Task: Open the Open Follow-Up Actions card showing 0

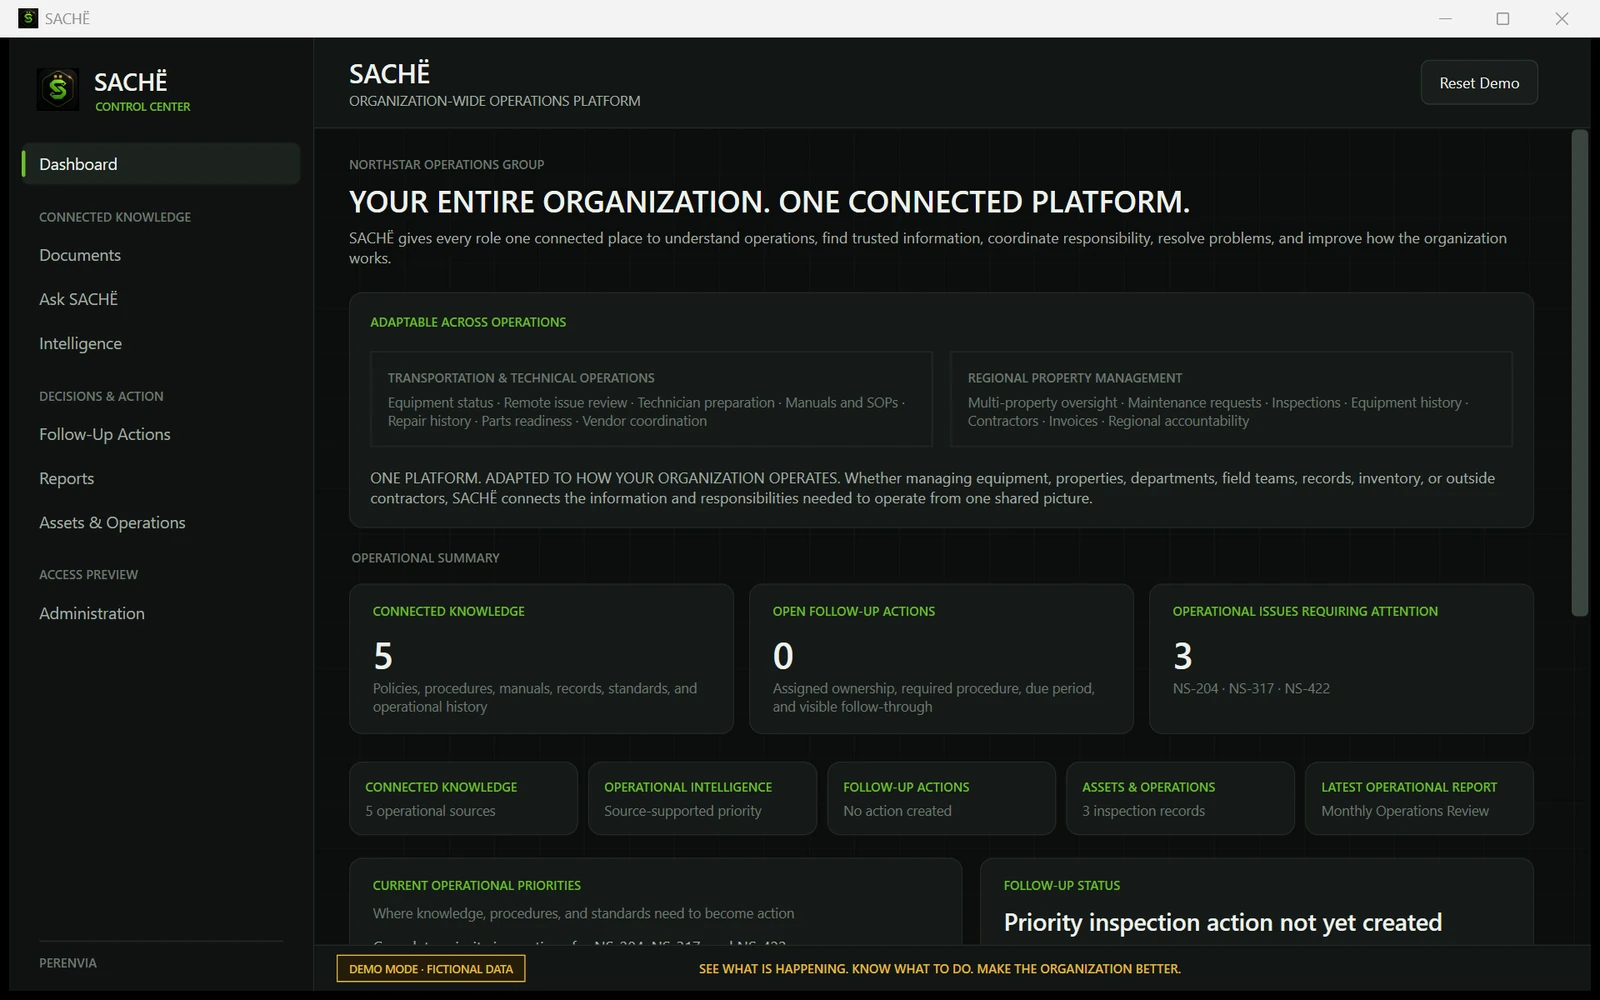Action: (941, 659)
